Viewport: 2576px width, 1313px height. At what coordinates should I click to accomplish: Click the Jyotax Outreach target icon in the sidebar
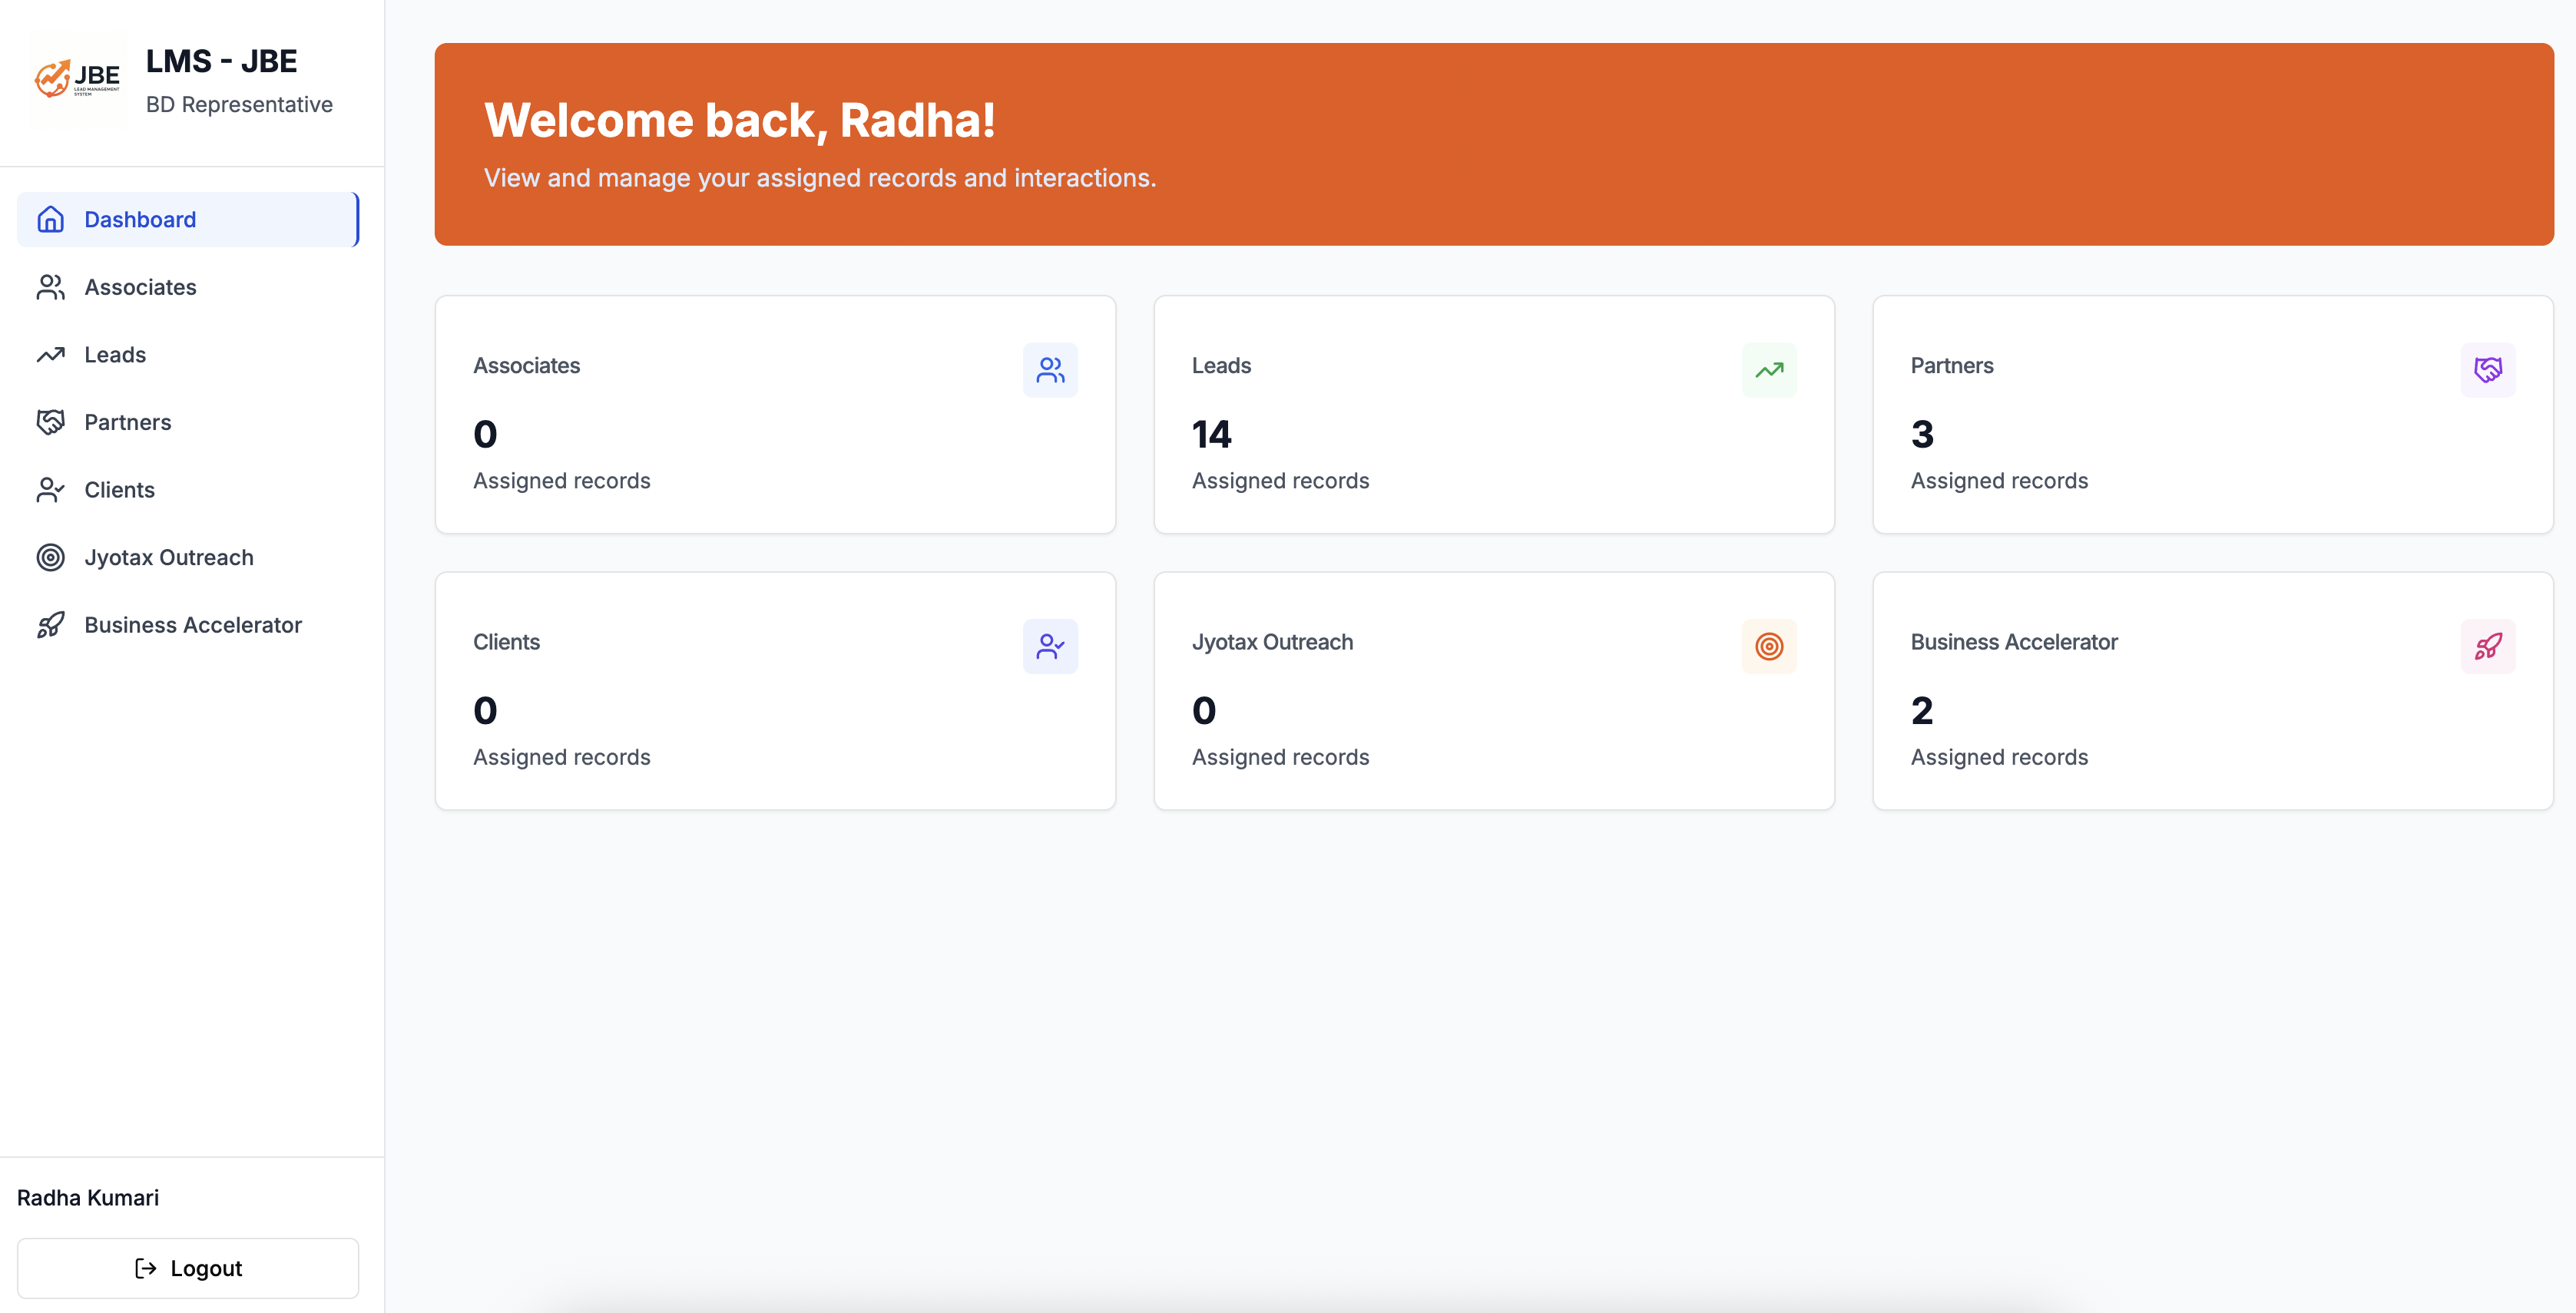(x=50, y=557)
